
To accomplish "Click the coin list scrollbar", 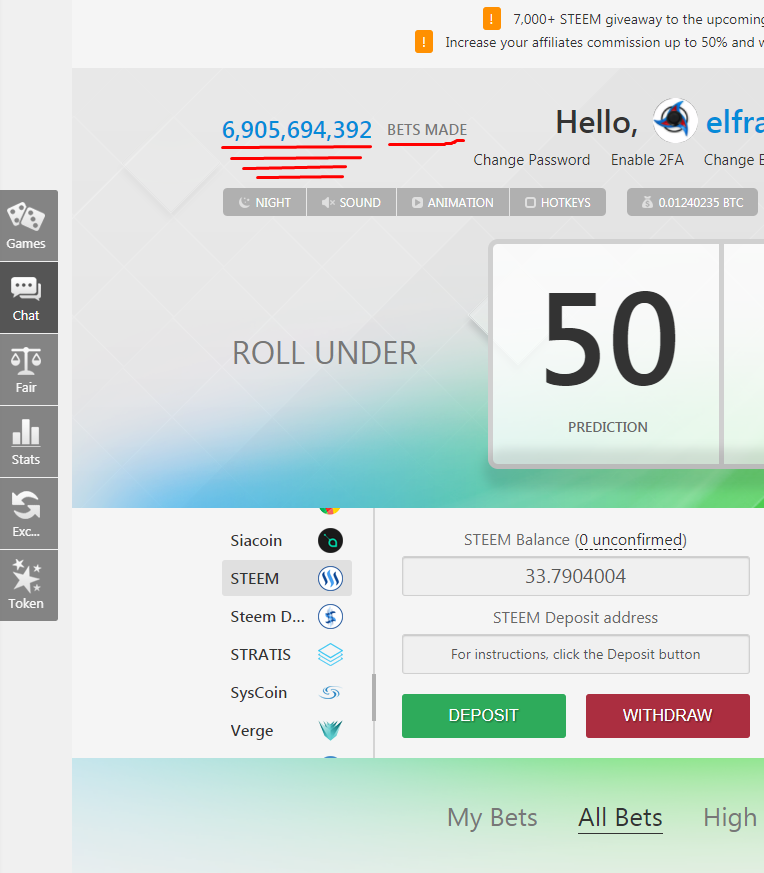I will click(x=374, y=698).
